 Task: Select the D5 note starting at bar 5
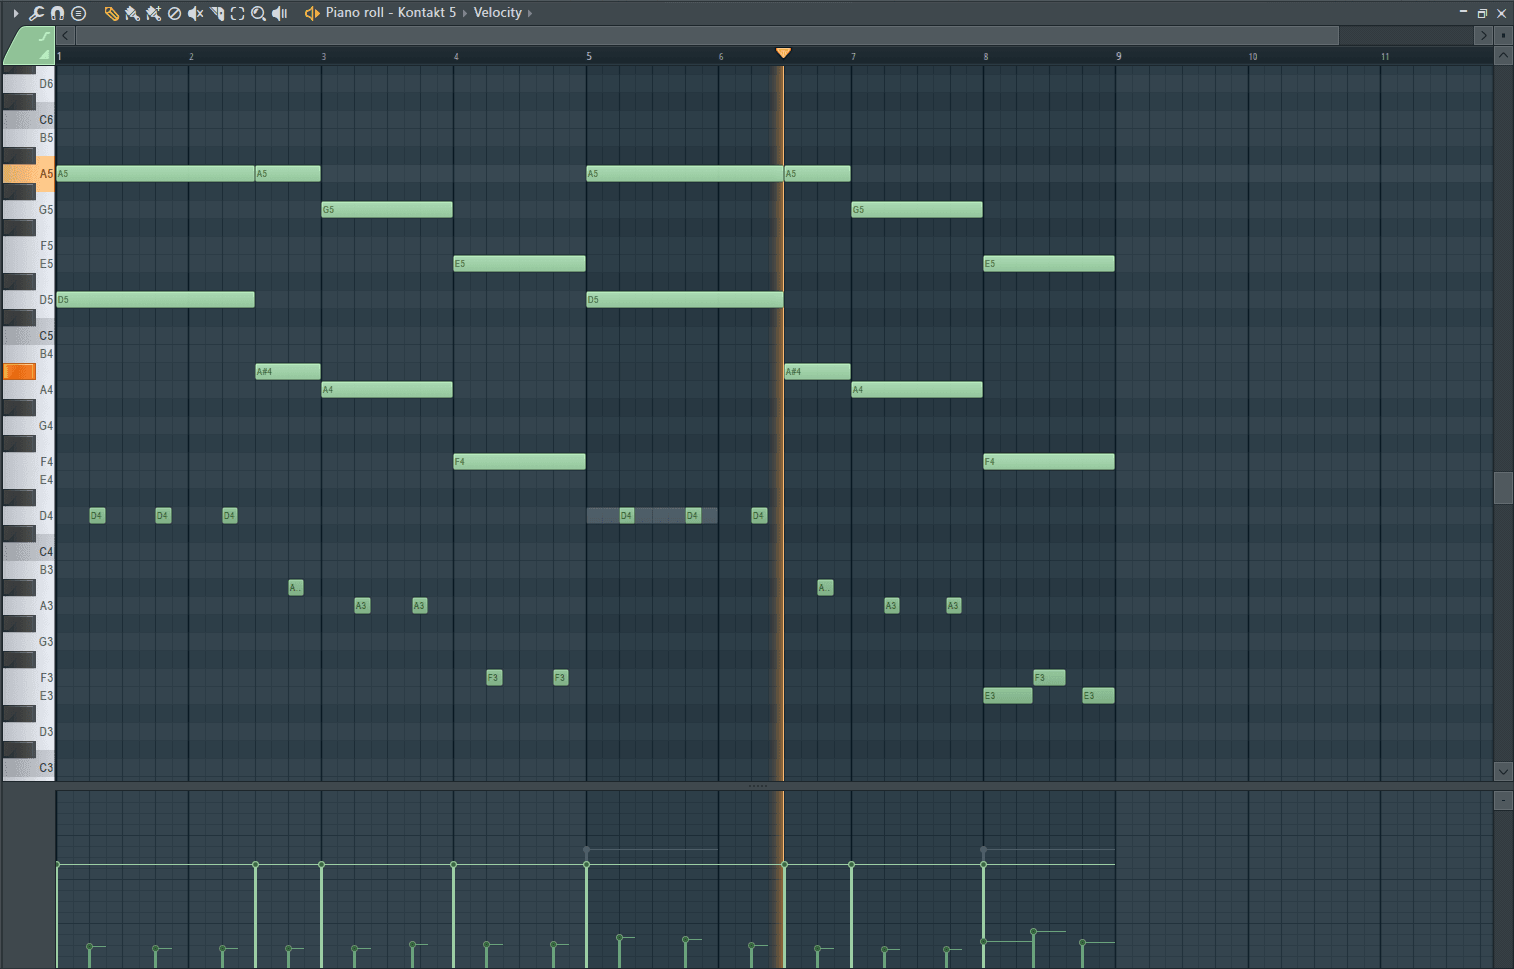pos(685,300)
